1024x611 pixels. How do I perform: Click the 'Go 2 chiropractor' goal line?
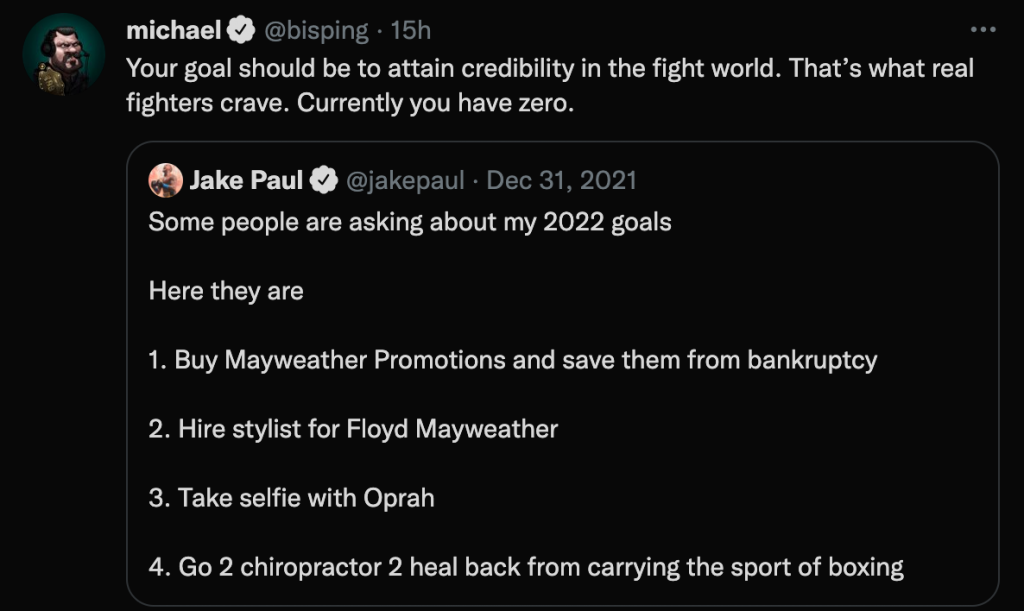click(526, 568)
